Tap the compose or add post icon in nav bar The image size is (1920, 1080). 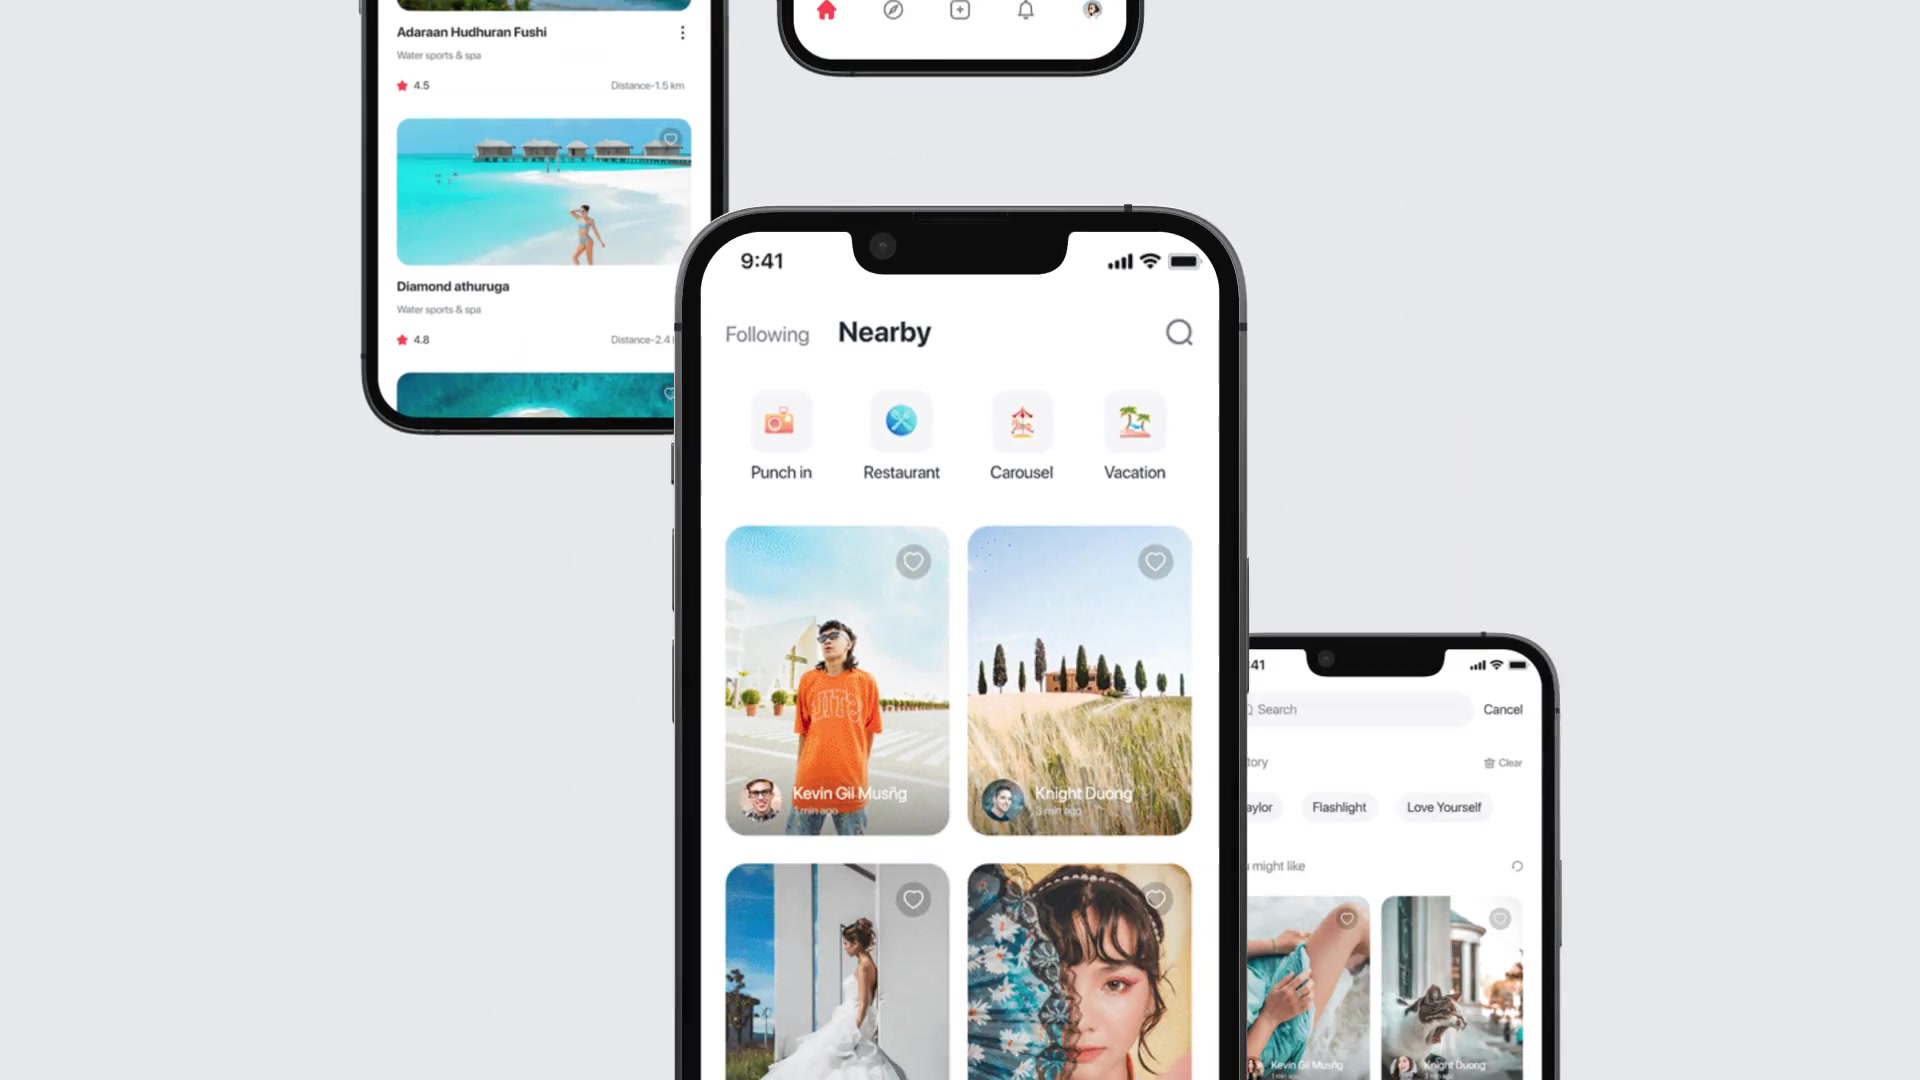point(959,11)
